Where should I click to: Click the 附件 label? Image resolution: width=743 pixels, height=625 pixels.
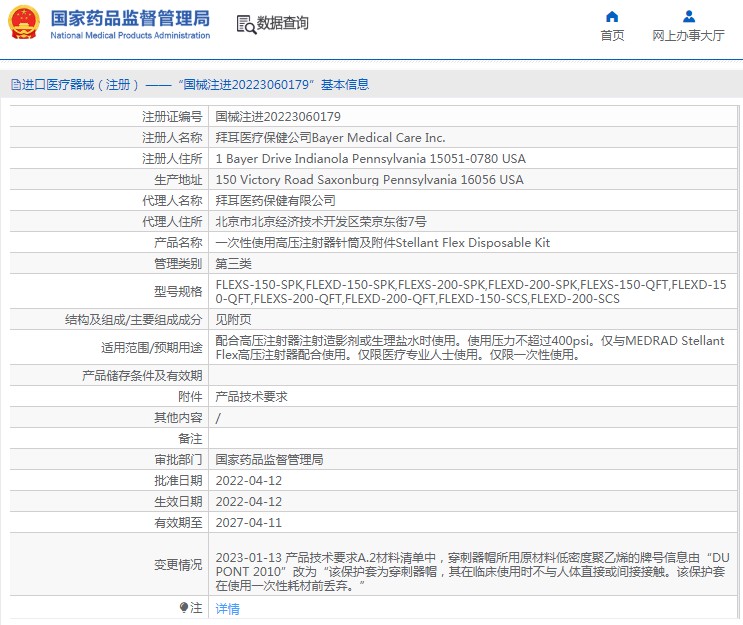pyautogui.click(x=190, y=397)
